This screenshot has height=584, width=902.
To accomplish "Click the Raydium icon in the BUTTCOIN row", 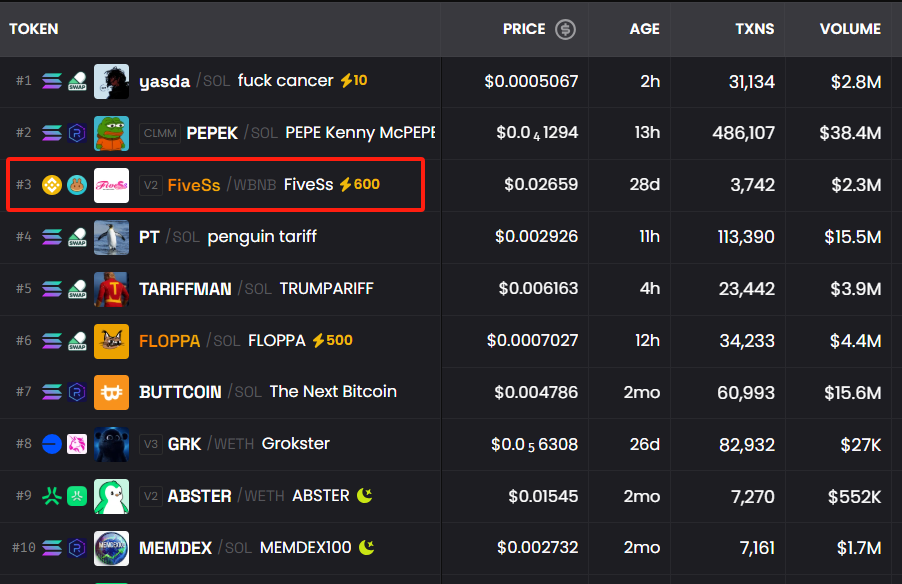I will click(77, 392).
